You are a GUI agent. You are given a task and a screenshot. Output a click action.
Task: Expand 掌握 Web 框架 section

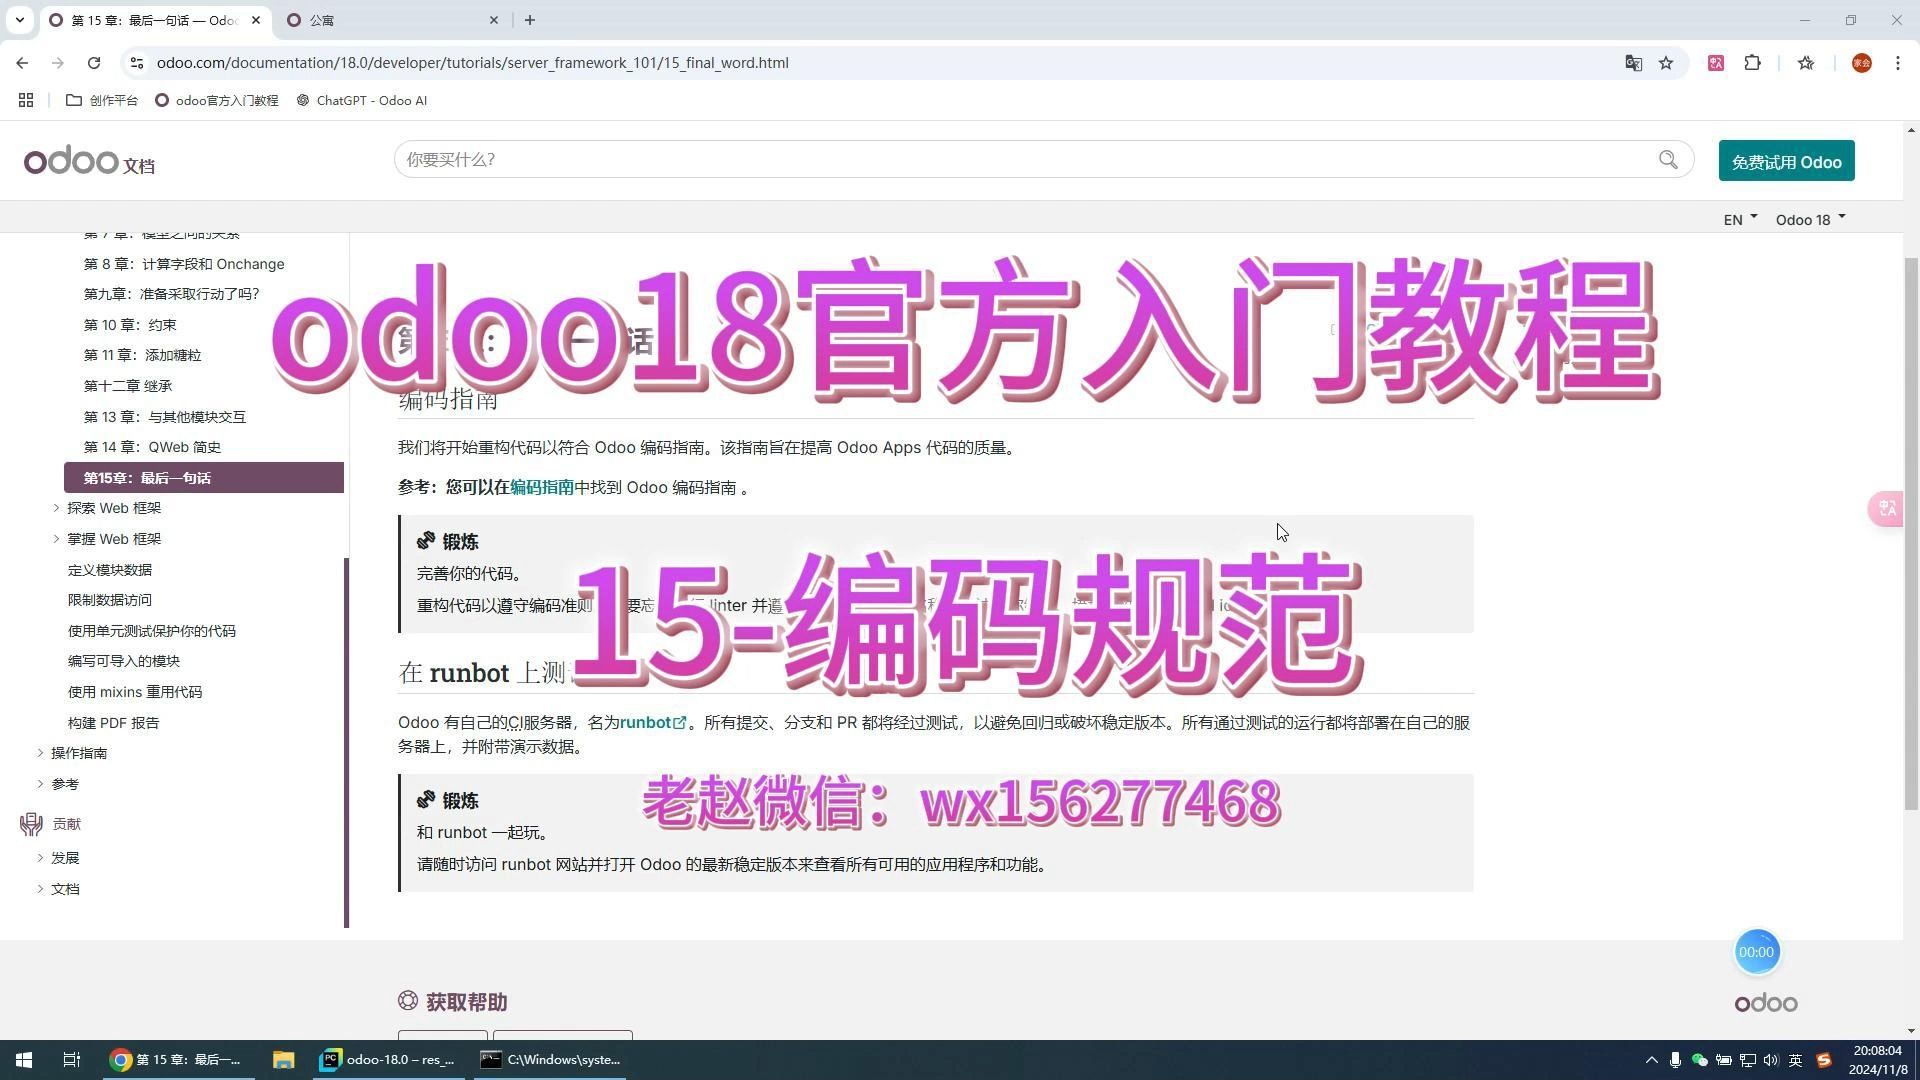point(56,539)
